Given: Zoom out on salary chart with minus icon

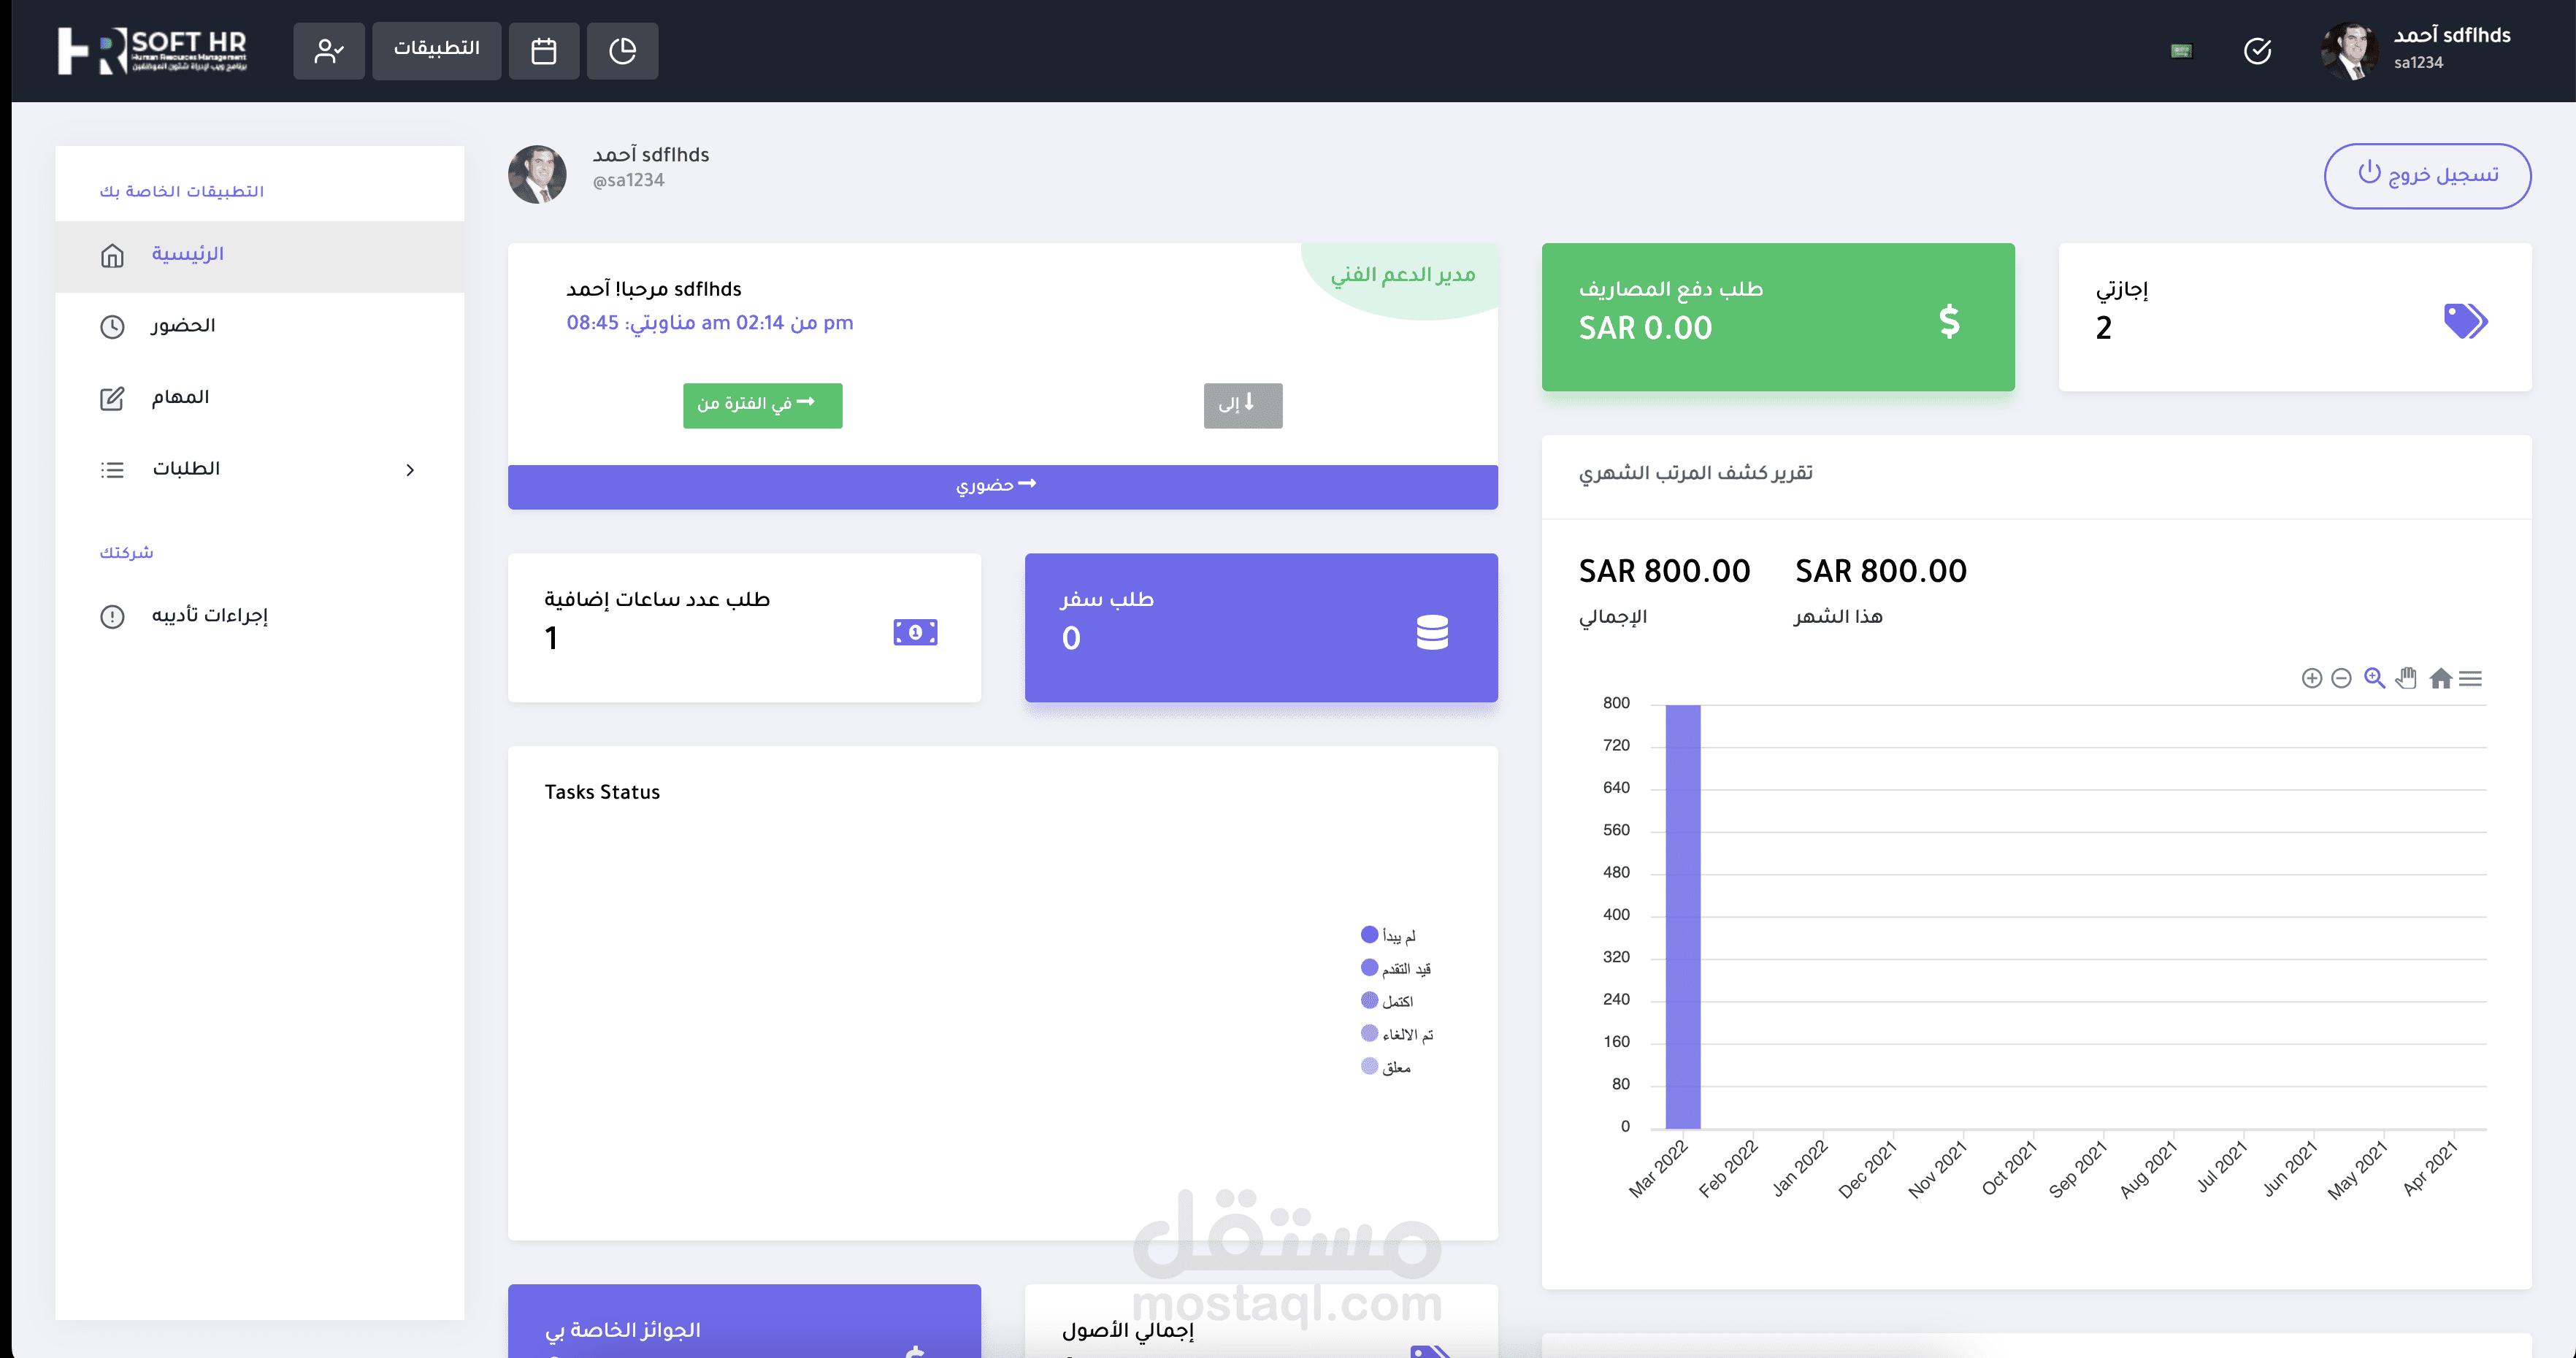Looking at the screenshot, I should 2341,679.
